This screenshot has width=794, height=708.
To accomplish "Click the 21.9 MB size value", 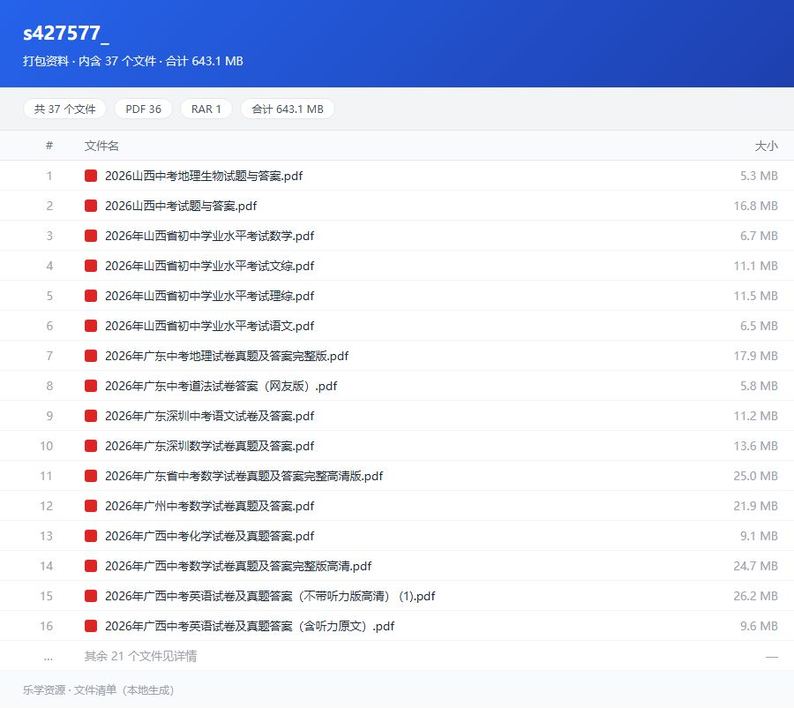I will point(756,506).
